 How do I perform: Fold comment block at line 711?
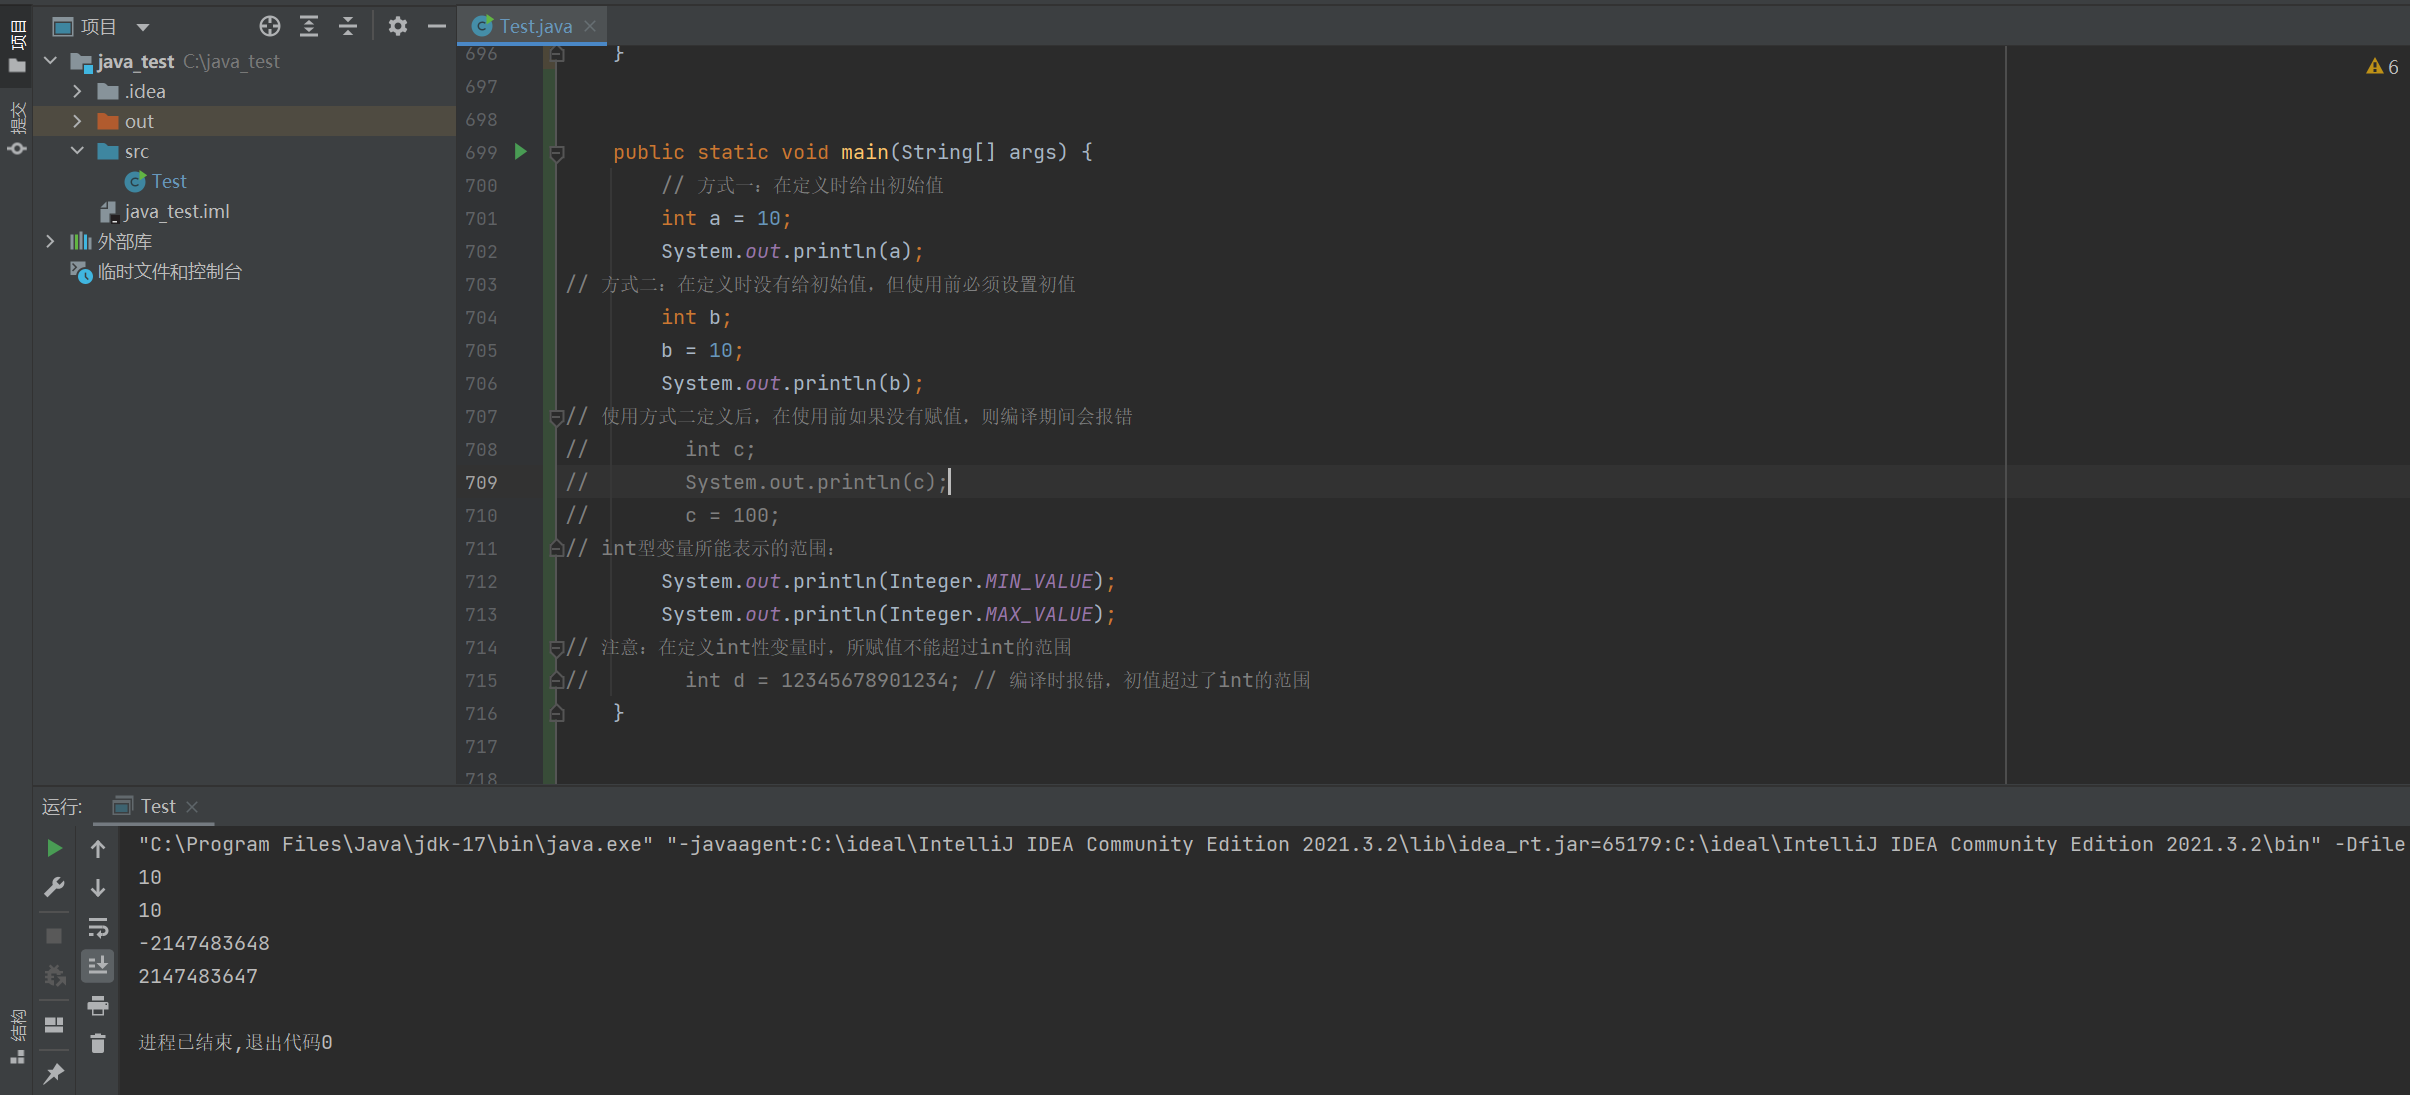click(x=557, y=548)
